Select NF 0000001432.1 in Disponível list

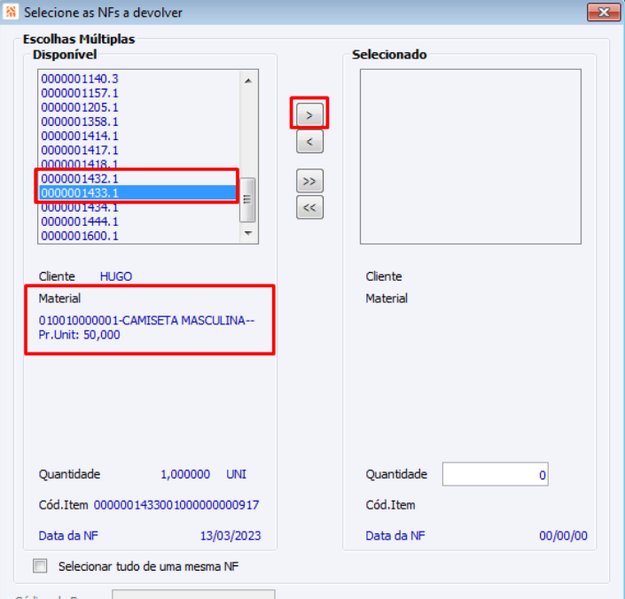tap(138, 179)
